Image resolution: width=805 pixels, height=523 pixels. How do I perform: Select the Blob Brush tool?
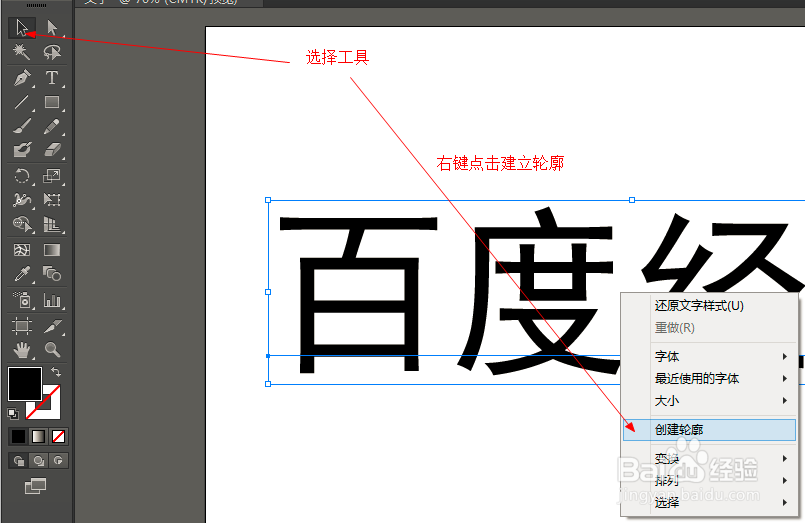pos(22,150)
